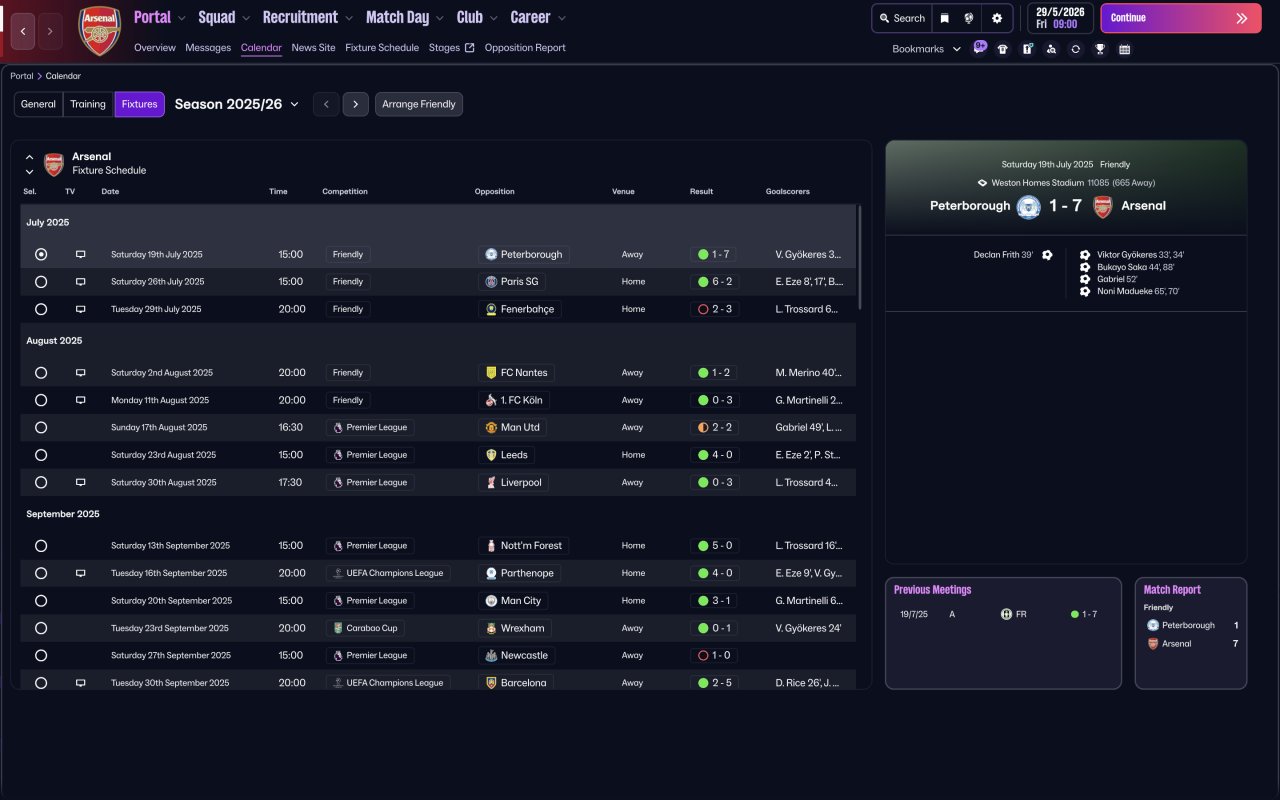Screen dimensions: 1280x800
Task: Select the Paris SG fixture radio button
Action: pyautogui.click(x=41, y=282)
